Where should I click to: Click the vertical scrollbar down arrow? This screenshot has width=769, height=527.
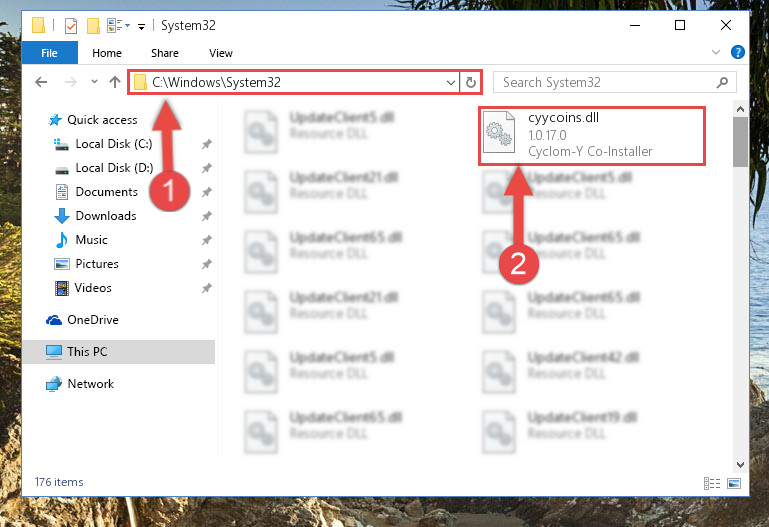[741, 464]
